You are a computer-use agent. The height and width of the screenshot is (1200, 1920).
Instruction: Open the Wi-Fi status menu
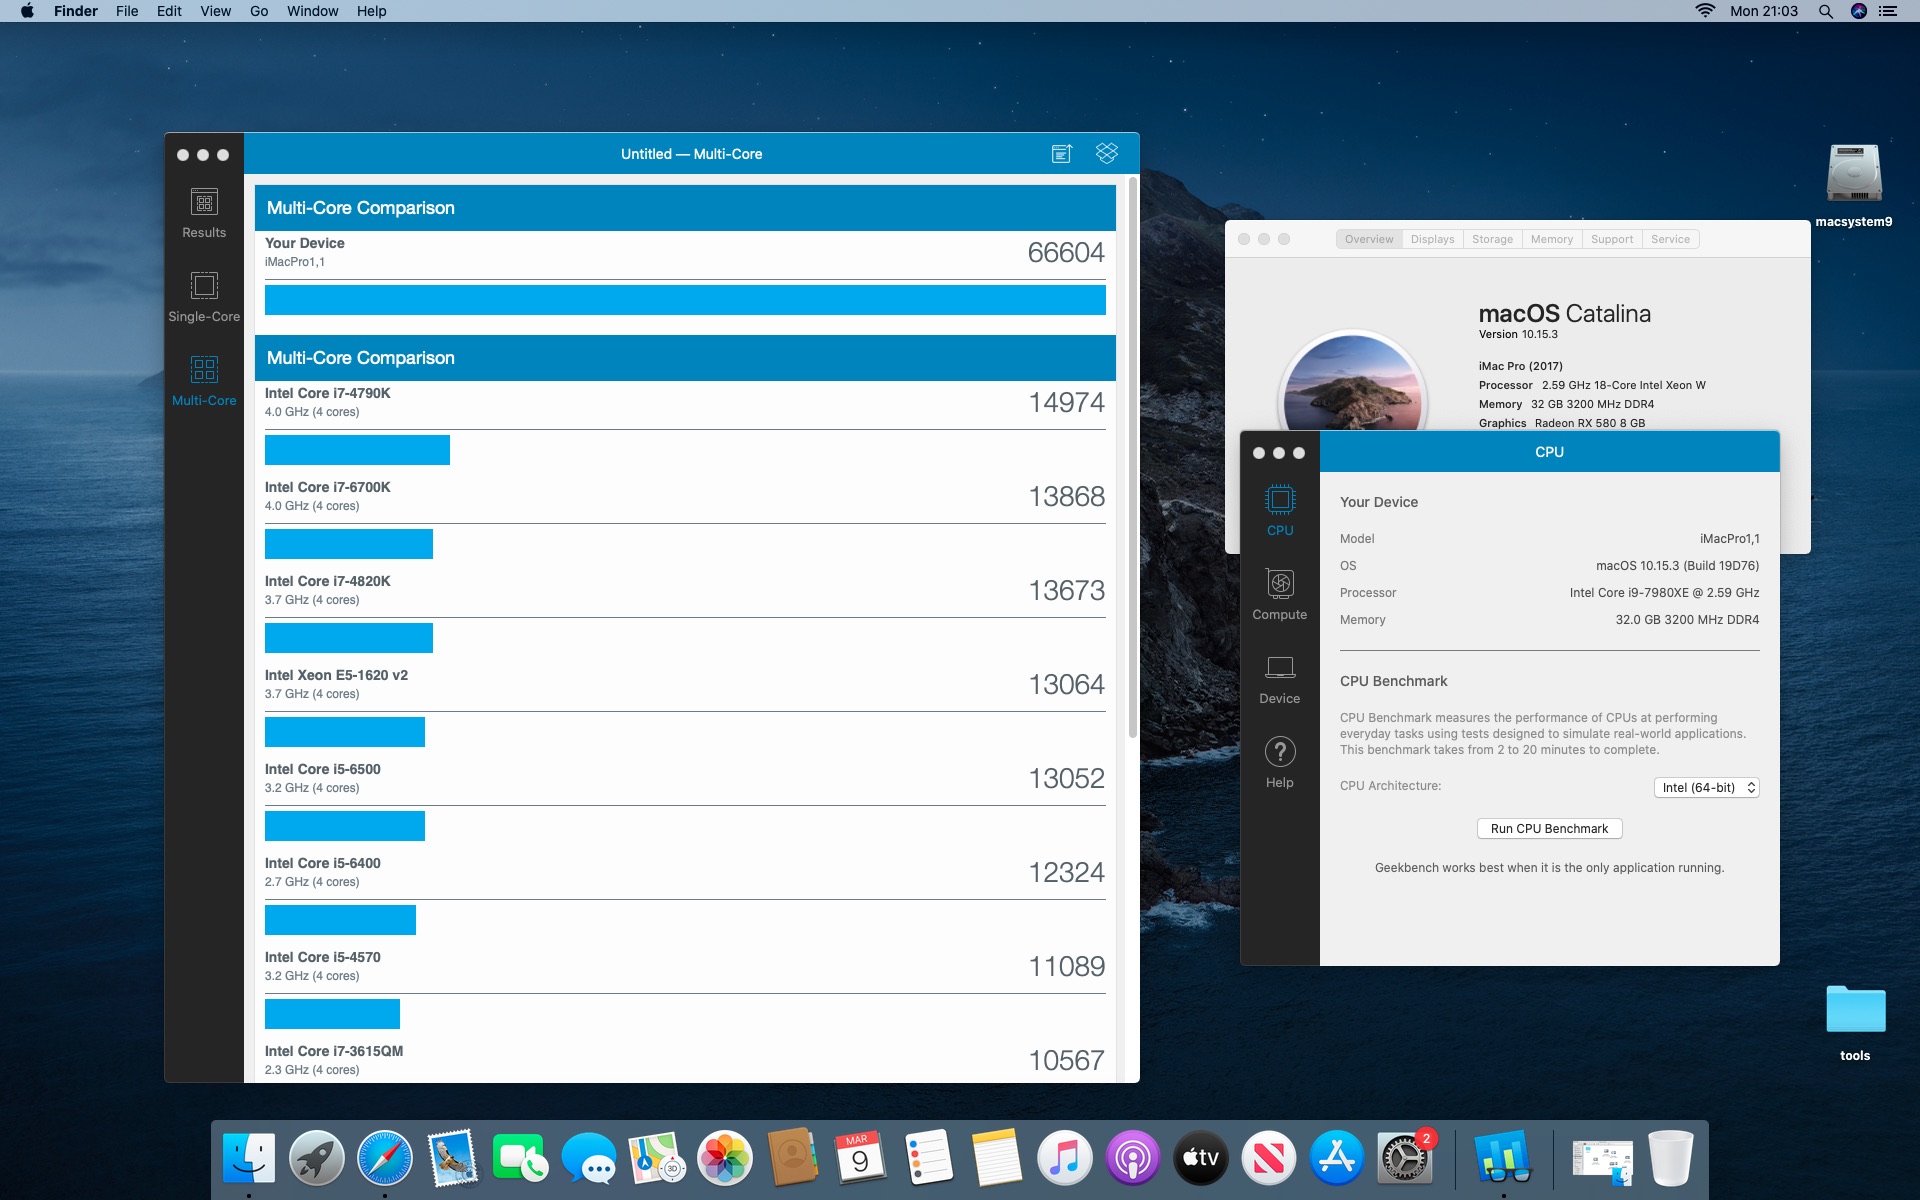[x=1705, y=11]
